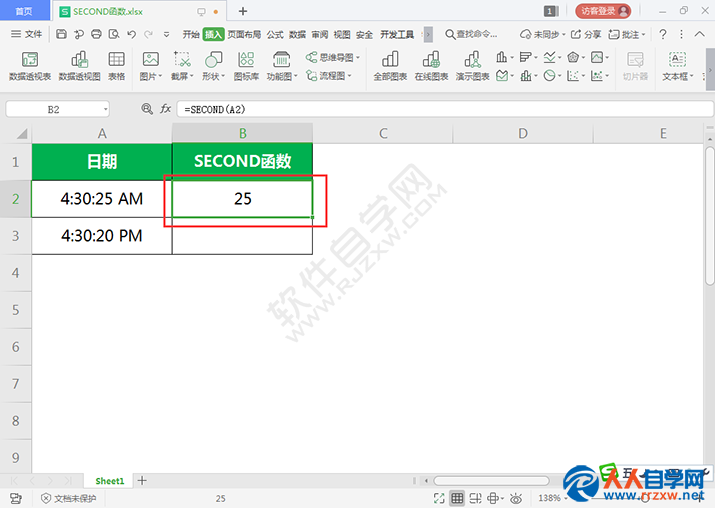Open online charts (在线图表)
Screen dimensions: 715x508
tap(431, 66)
